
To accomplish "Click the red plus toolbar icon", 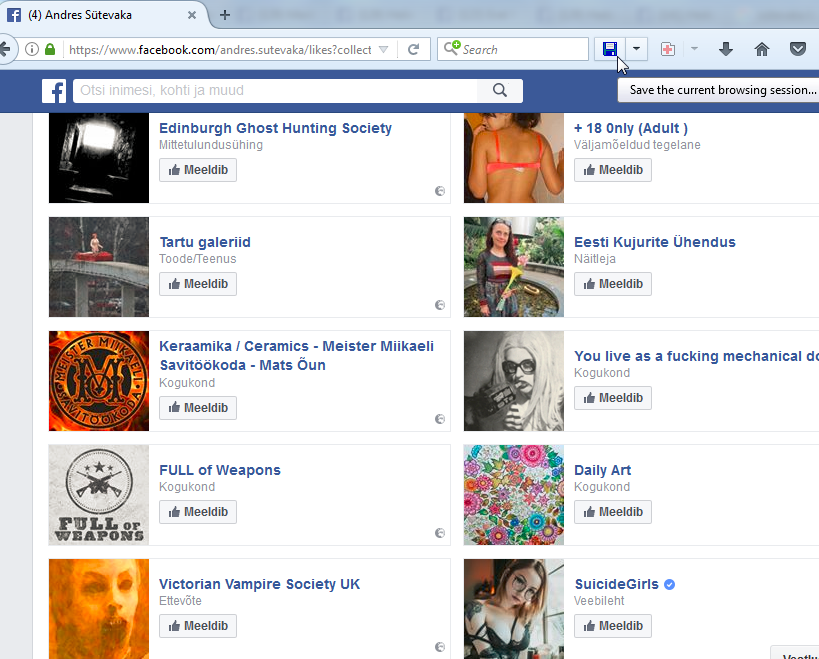I will pyautogui.click(x=668, y=50).
